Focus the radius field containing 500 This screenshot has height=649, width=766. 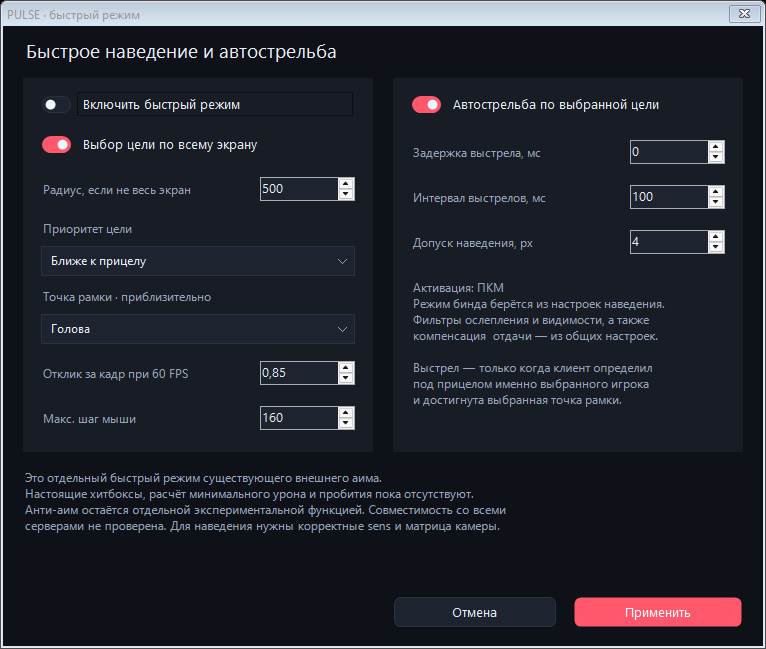(299, 189)
